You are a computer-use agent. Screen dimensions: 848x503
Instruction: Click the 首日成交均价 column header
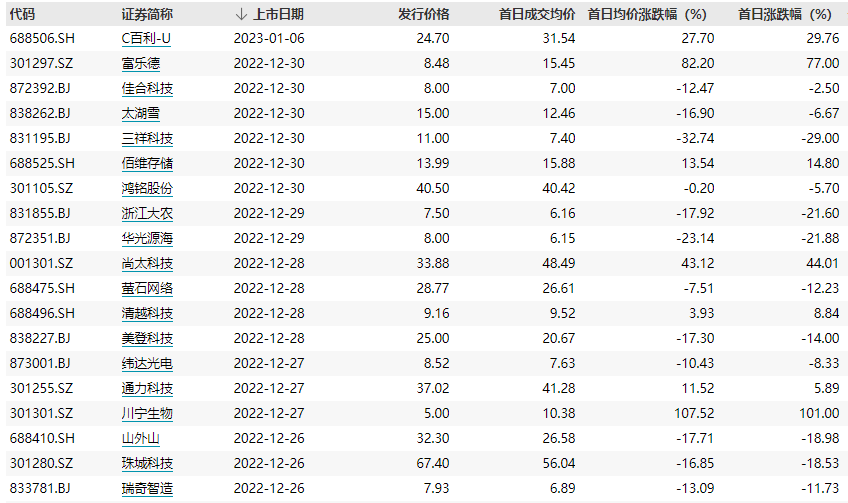click(x=536, y=15)
